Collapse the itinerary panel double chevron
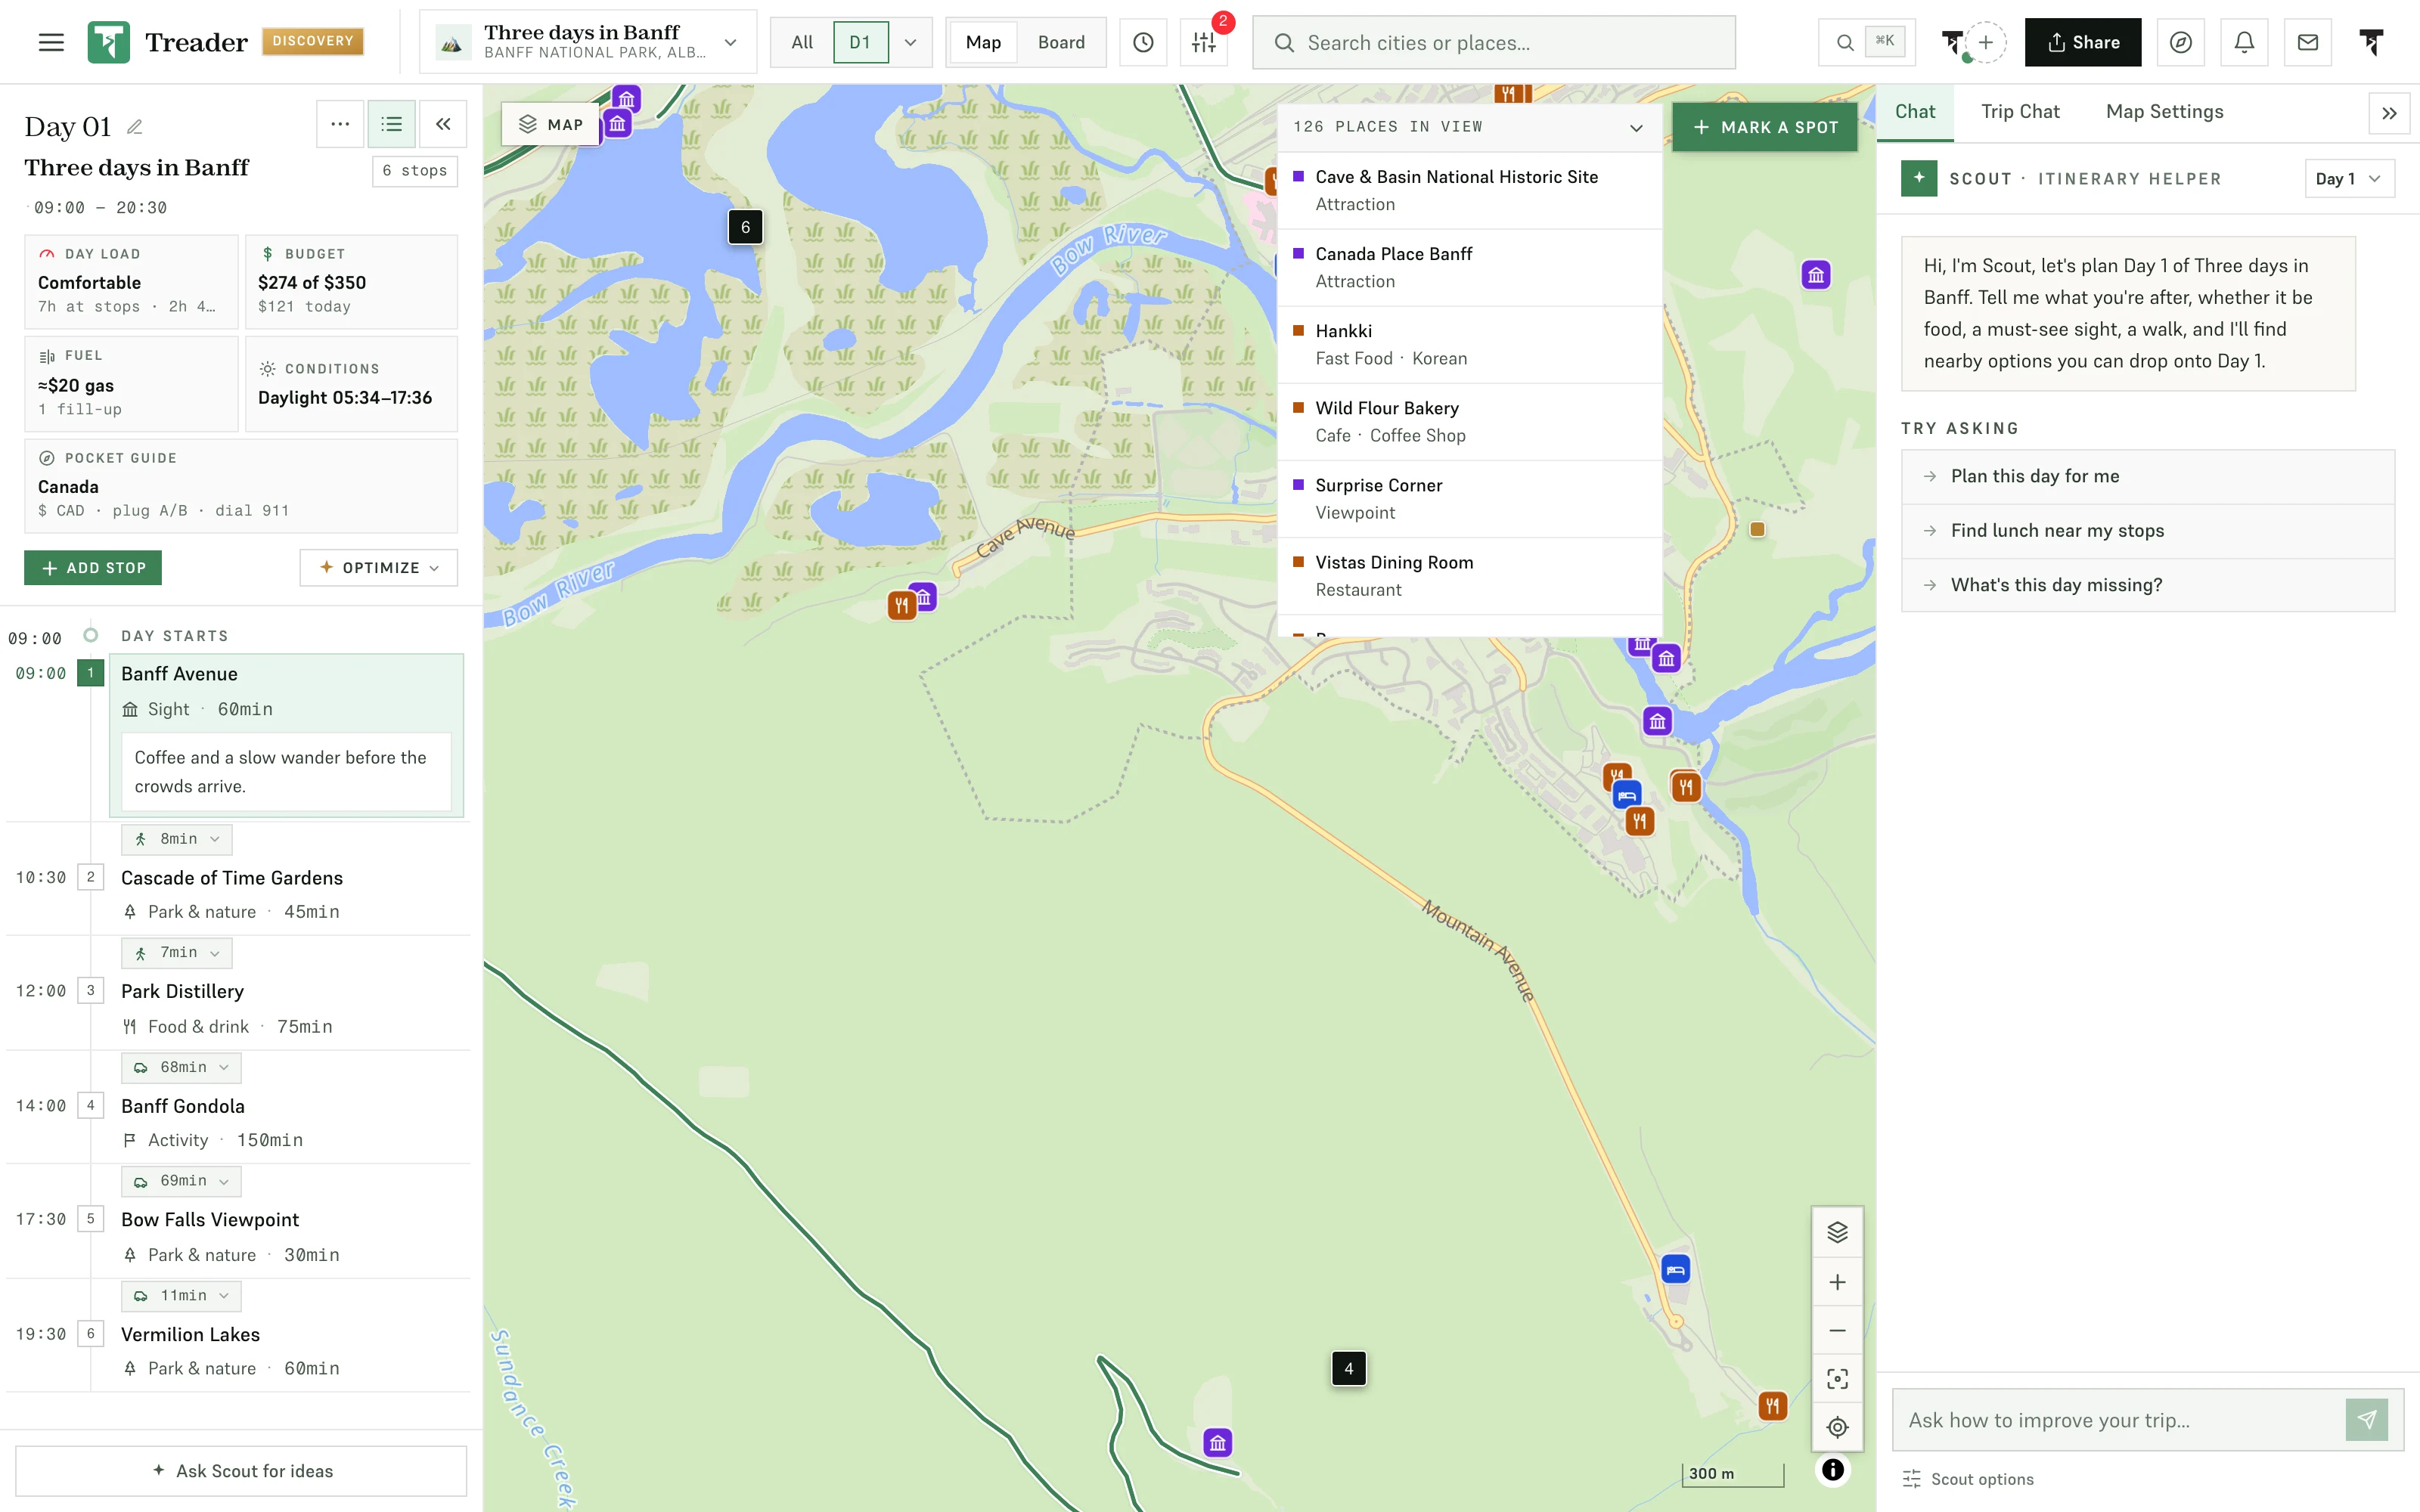The image size is (2420, 1512). 443,124
